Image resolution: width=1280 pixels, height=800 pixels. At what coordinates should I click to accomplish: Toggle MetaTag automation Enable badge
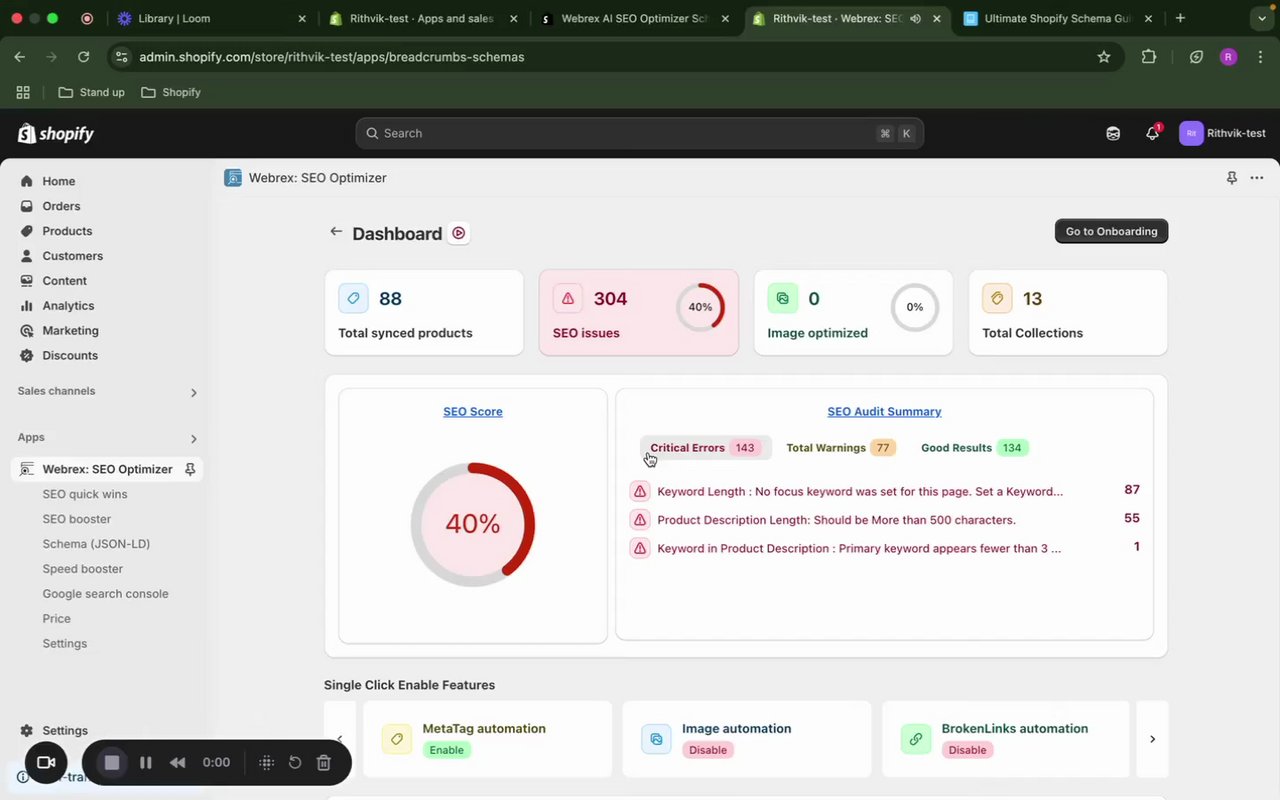click(447, 750)
